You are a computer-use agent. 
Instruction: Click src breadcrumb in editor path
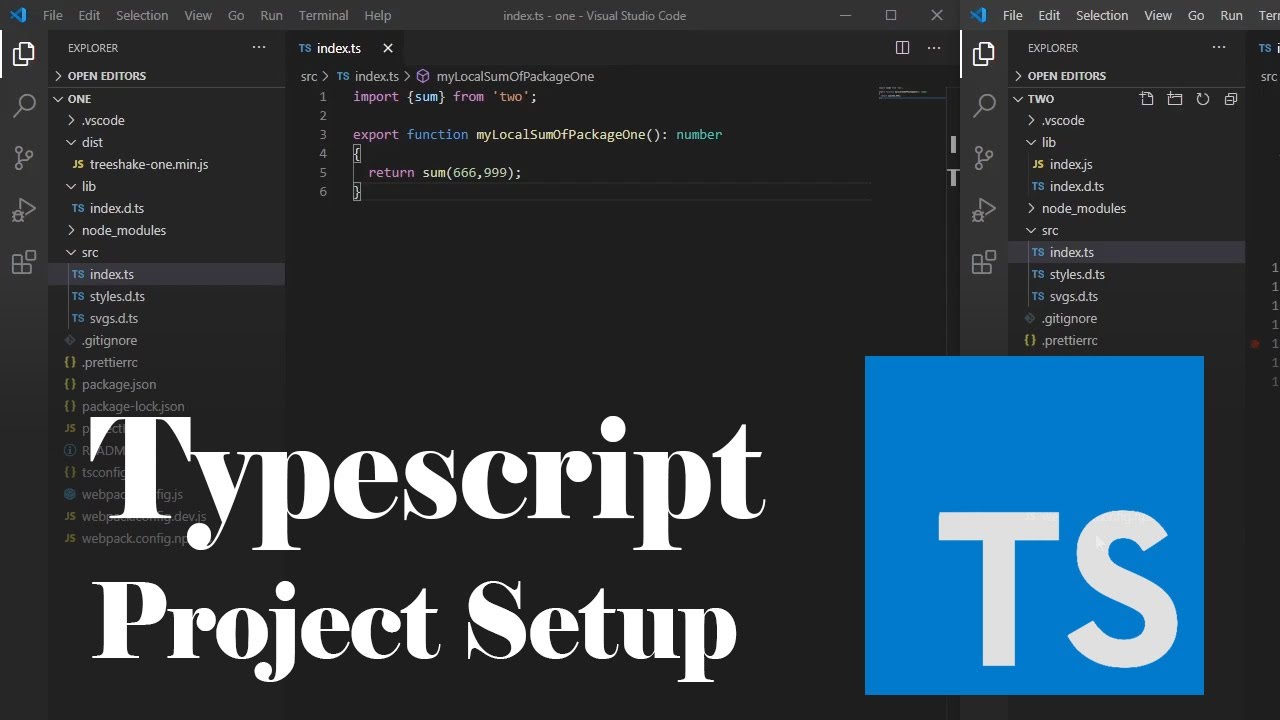click(309, 76)
